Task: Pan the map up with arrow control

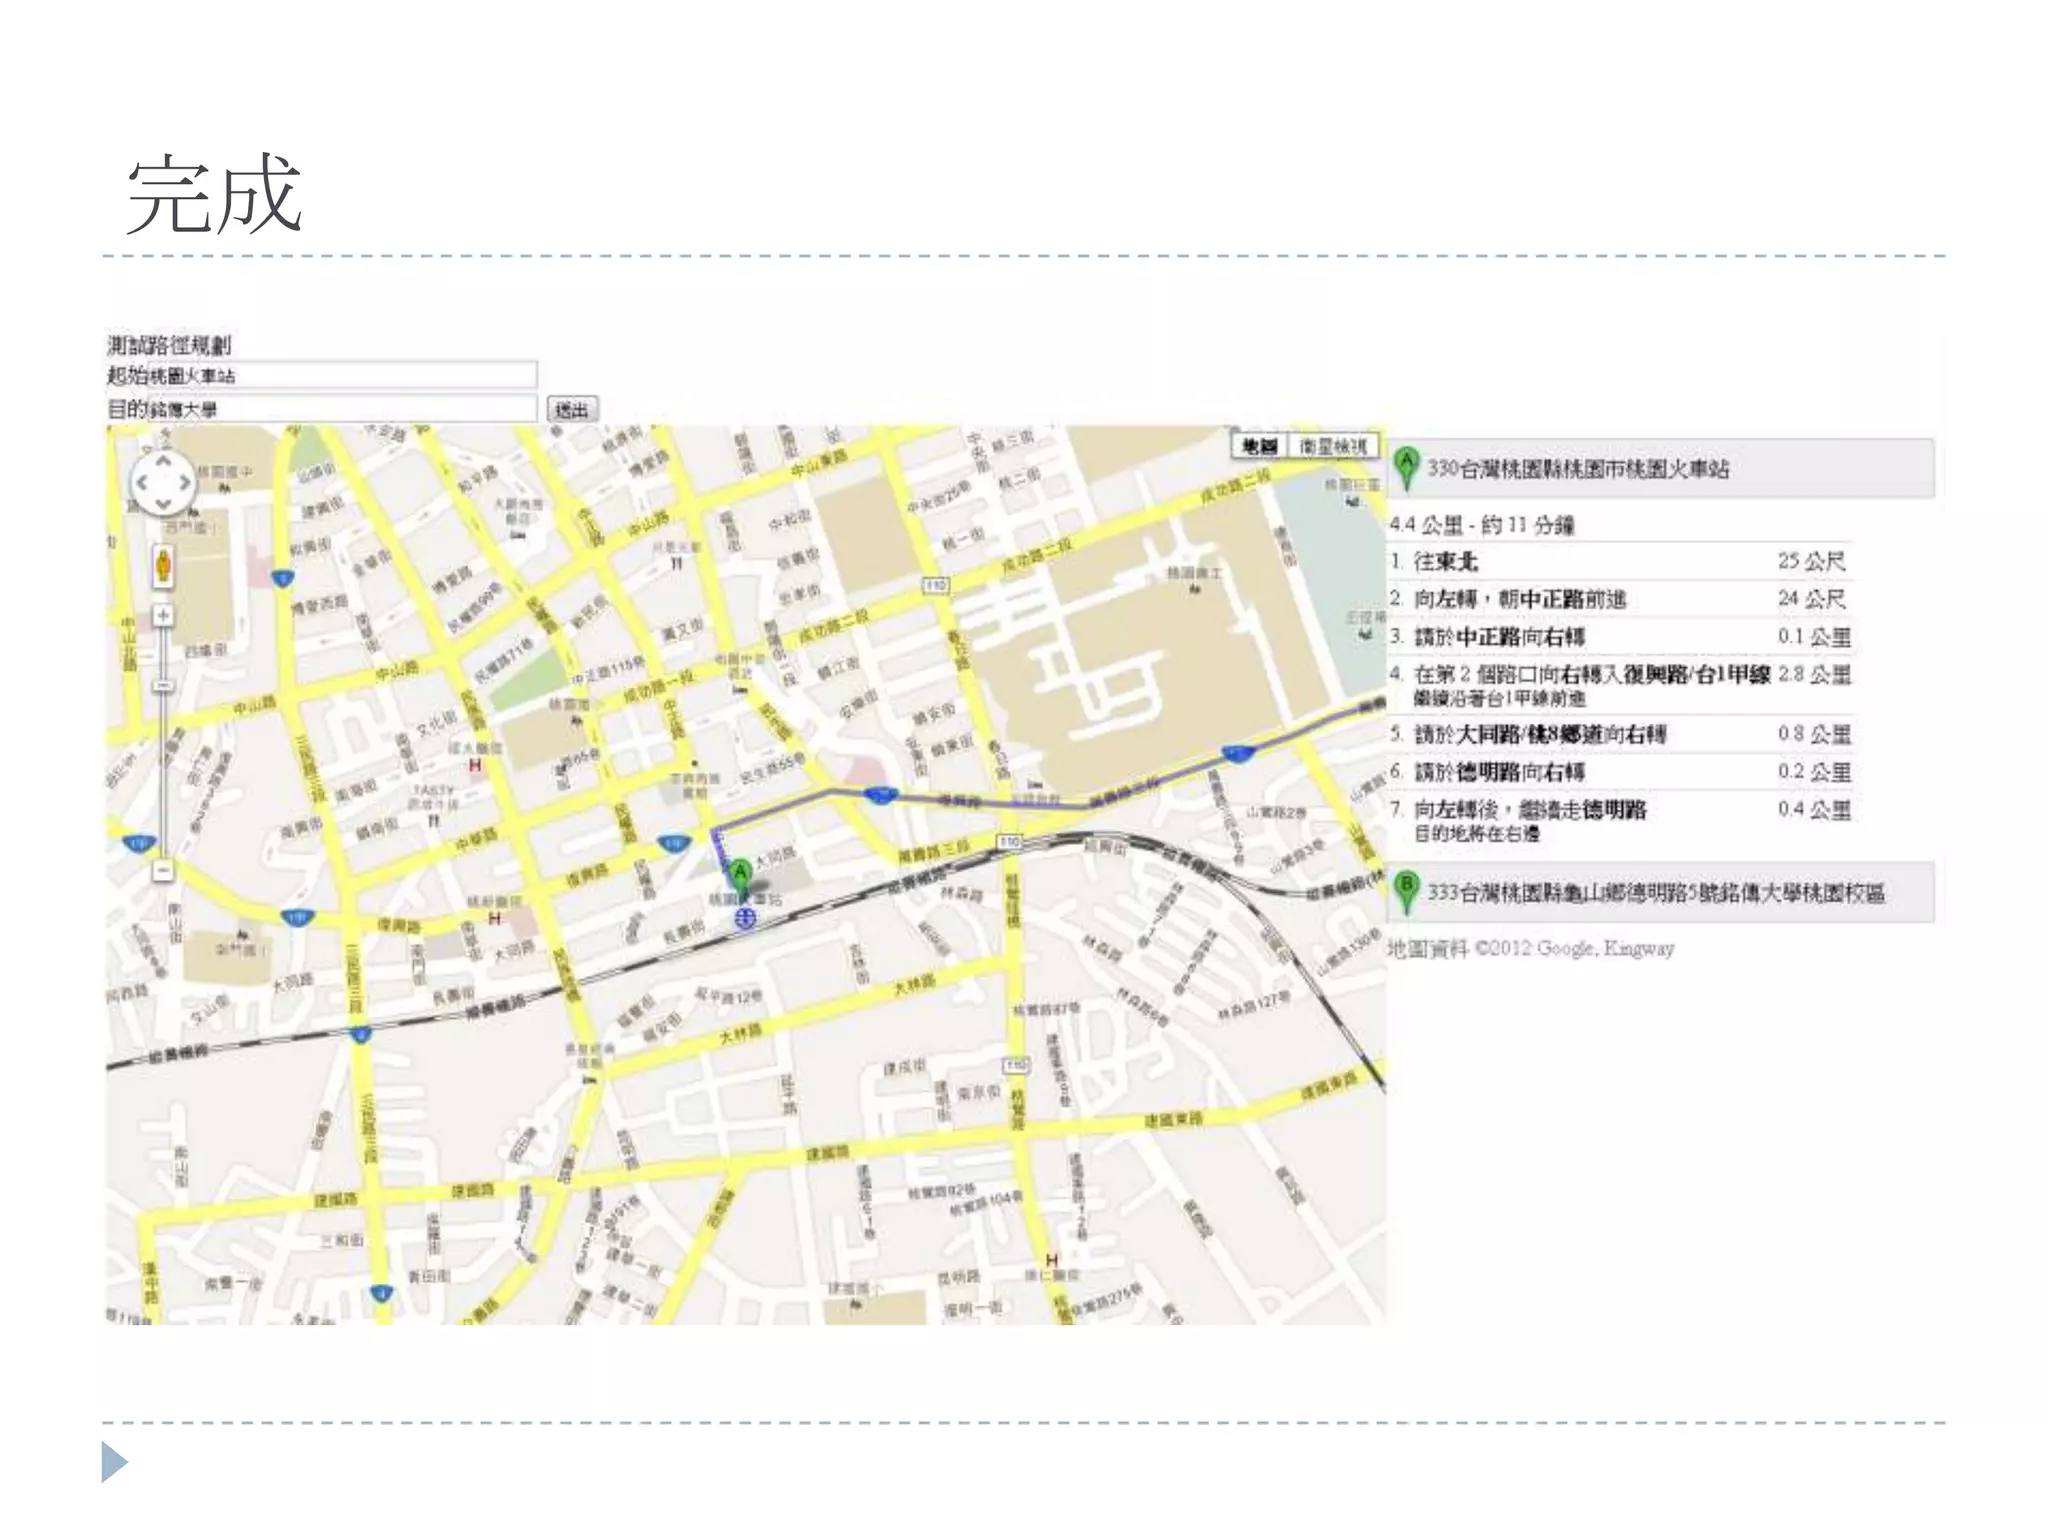Action: click(x=163, y=463)
